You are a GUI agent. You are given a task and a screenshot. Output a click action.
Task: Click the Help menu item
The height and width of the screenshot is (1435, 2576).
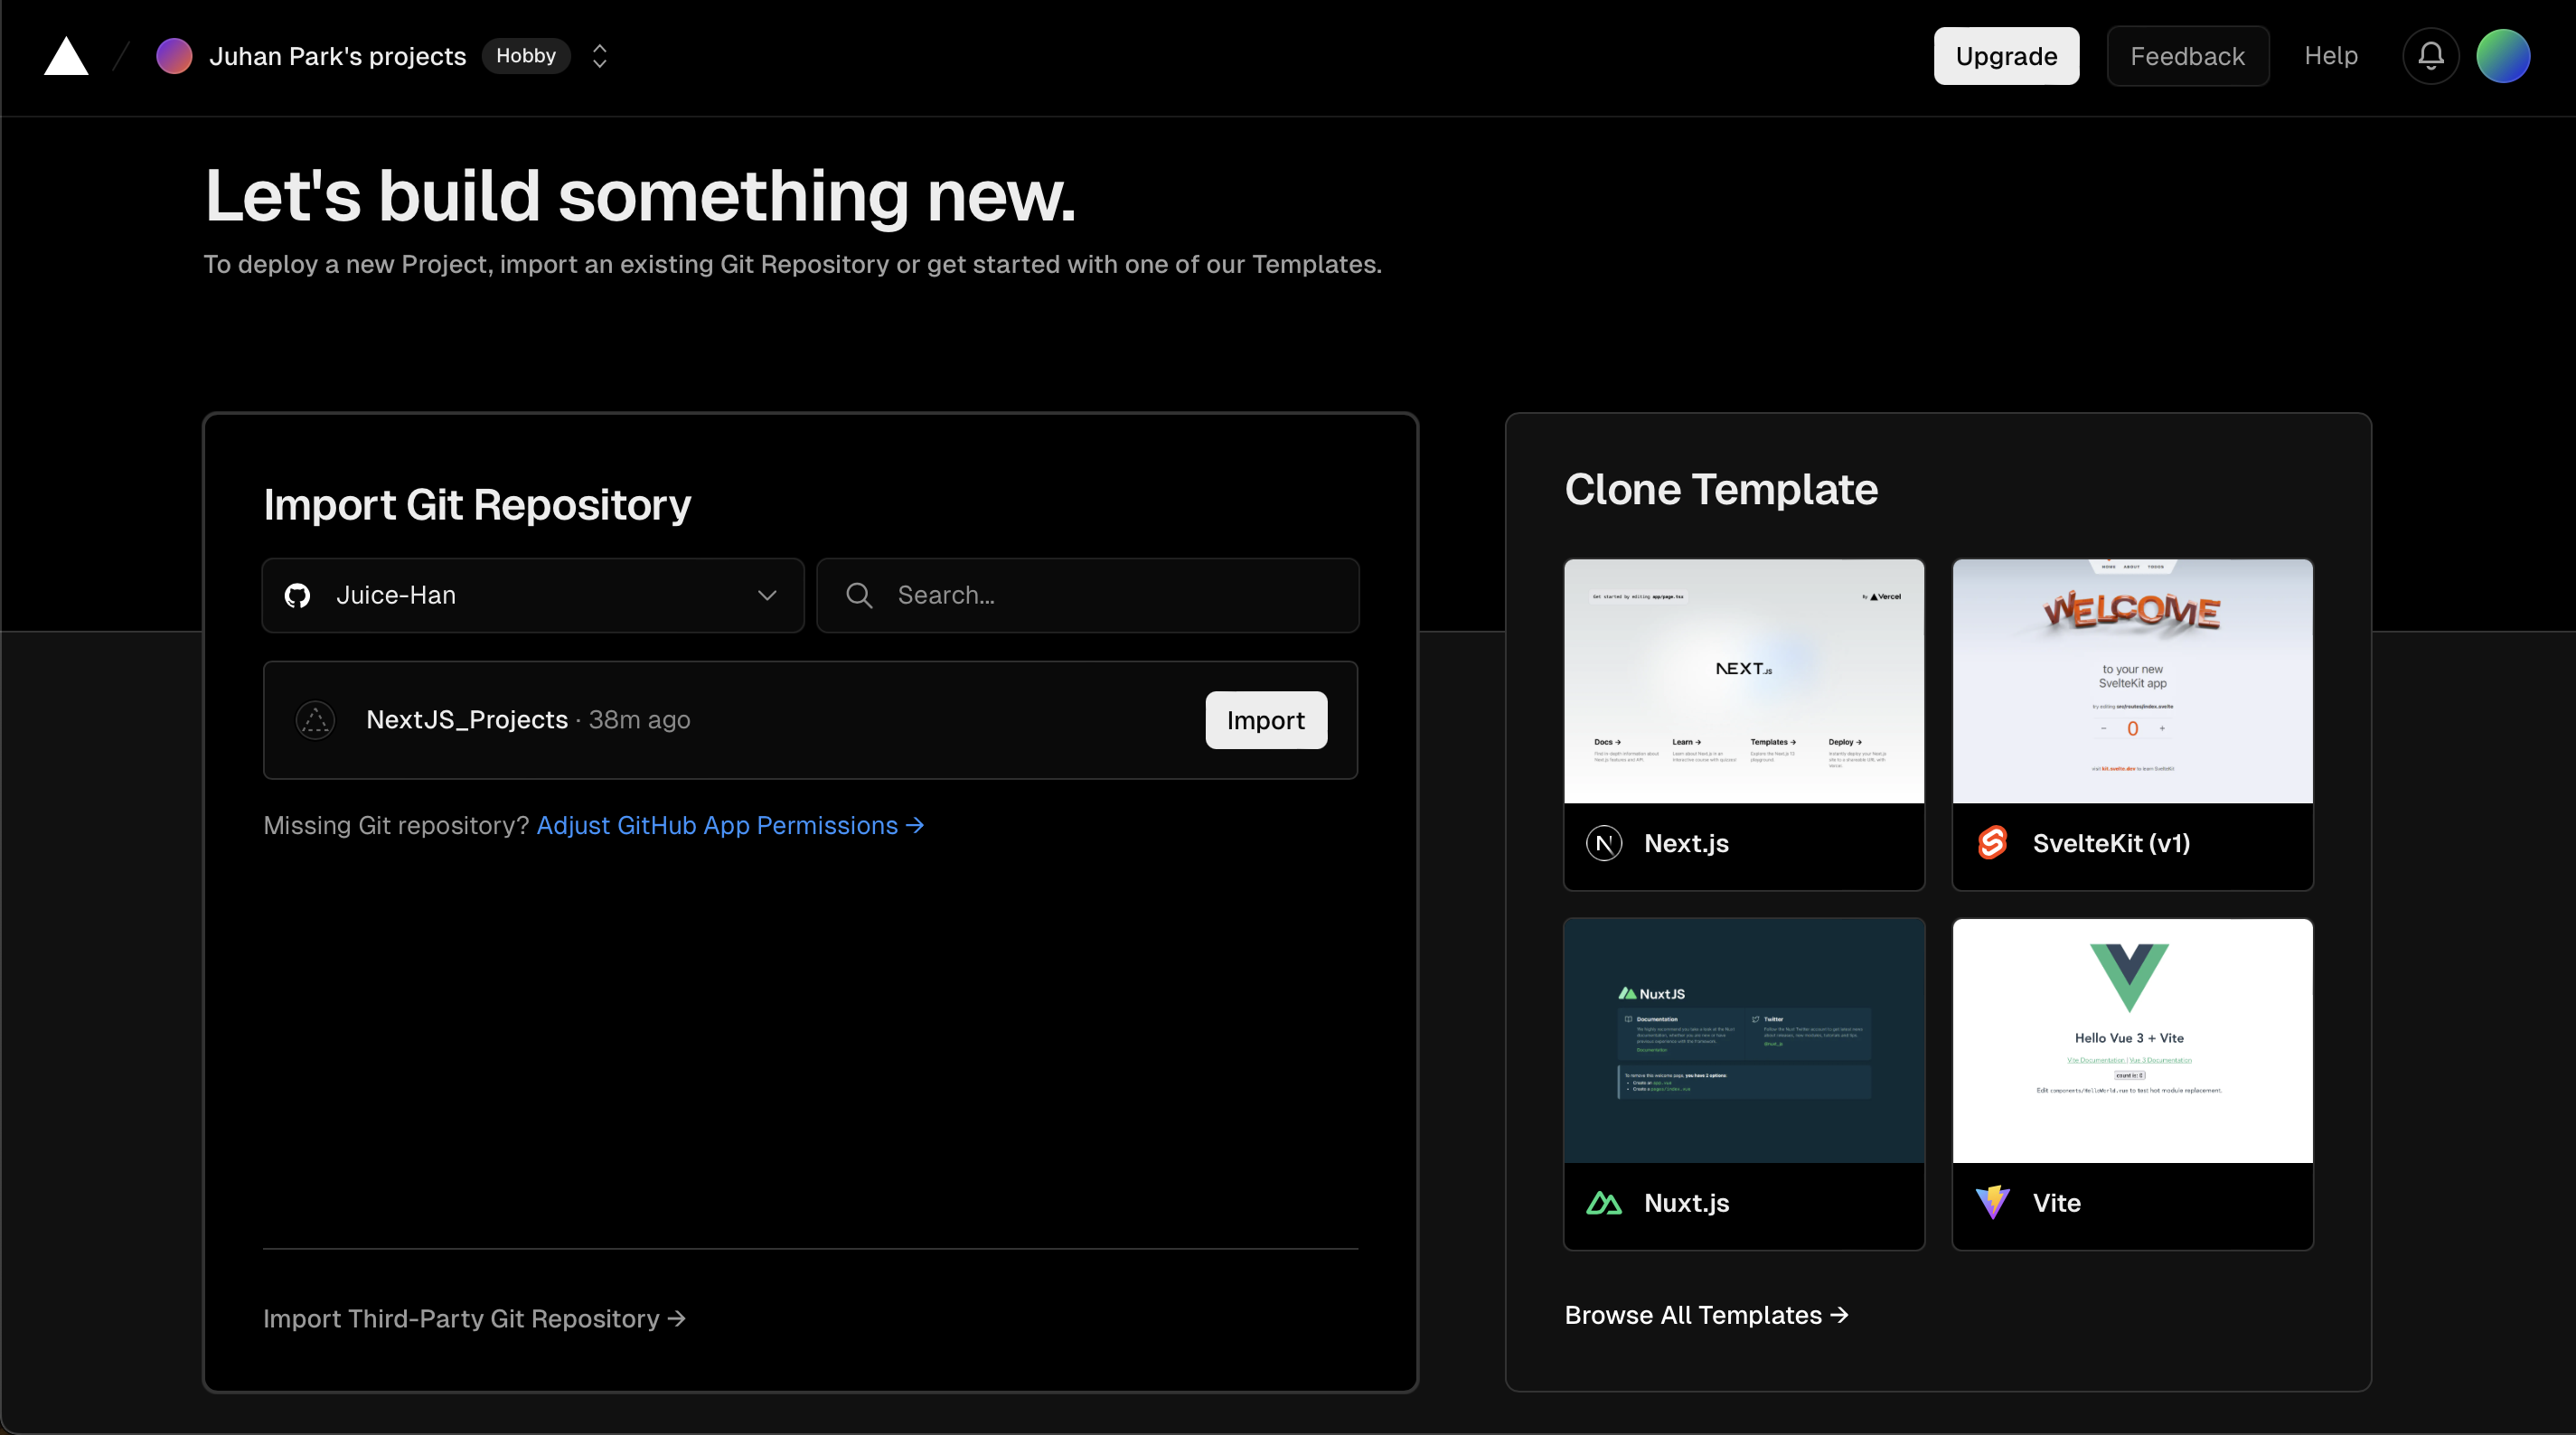(x=2332, y=55)
